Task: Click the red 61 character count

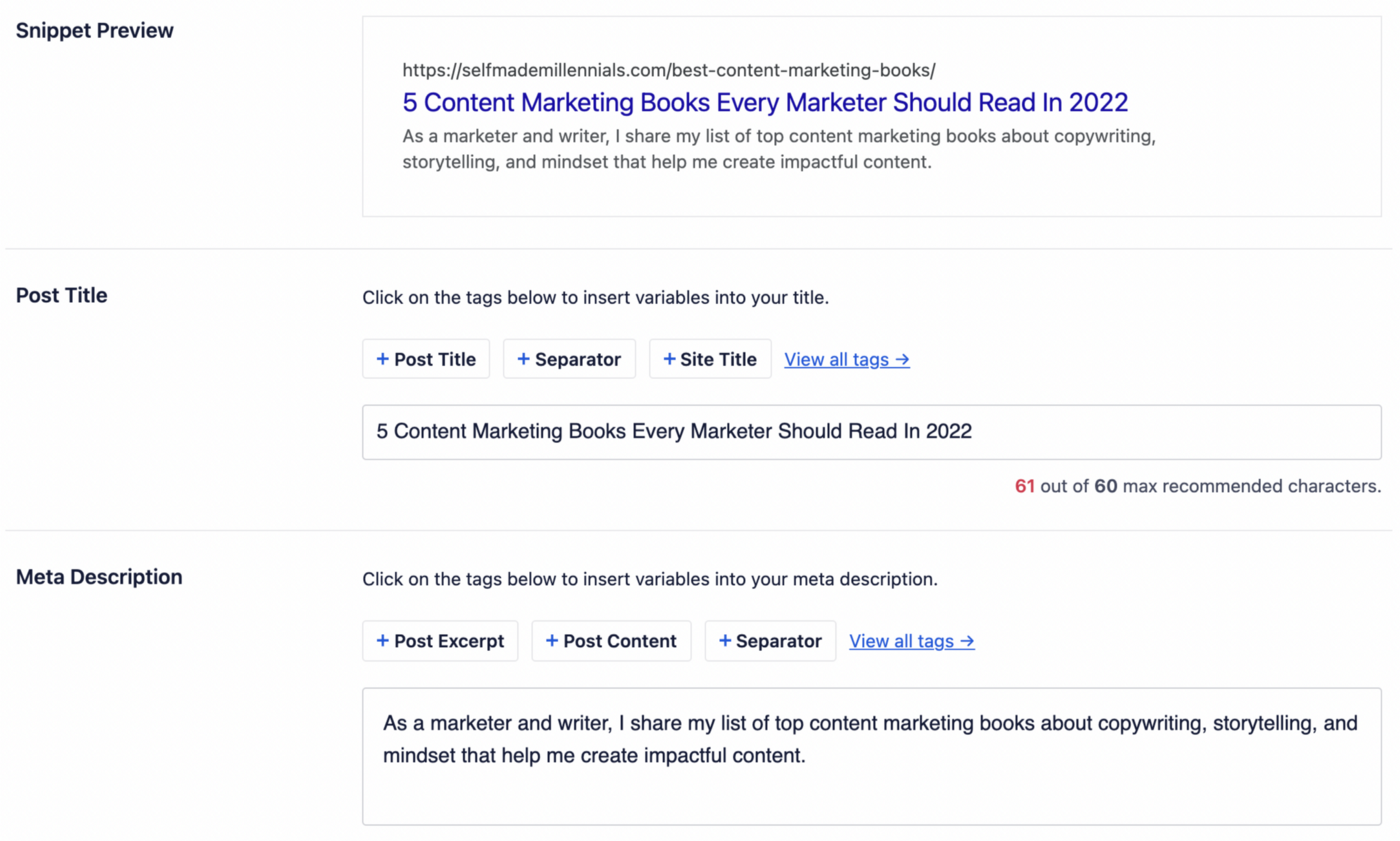Action: (1024, 487)
